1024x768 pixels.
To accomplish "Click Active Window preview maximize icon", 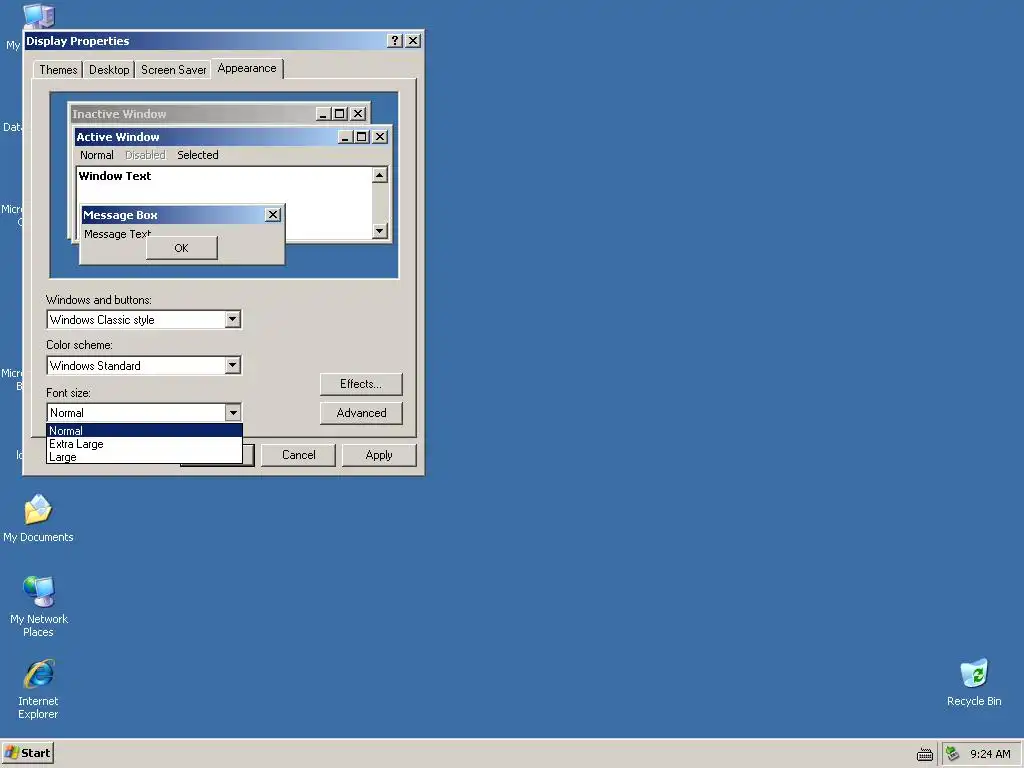I will coord(362,136).
